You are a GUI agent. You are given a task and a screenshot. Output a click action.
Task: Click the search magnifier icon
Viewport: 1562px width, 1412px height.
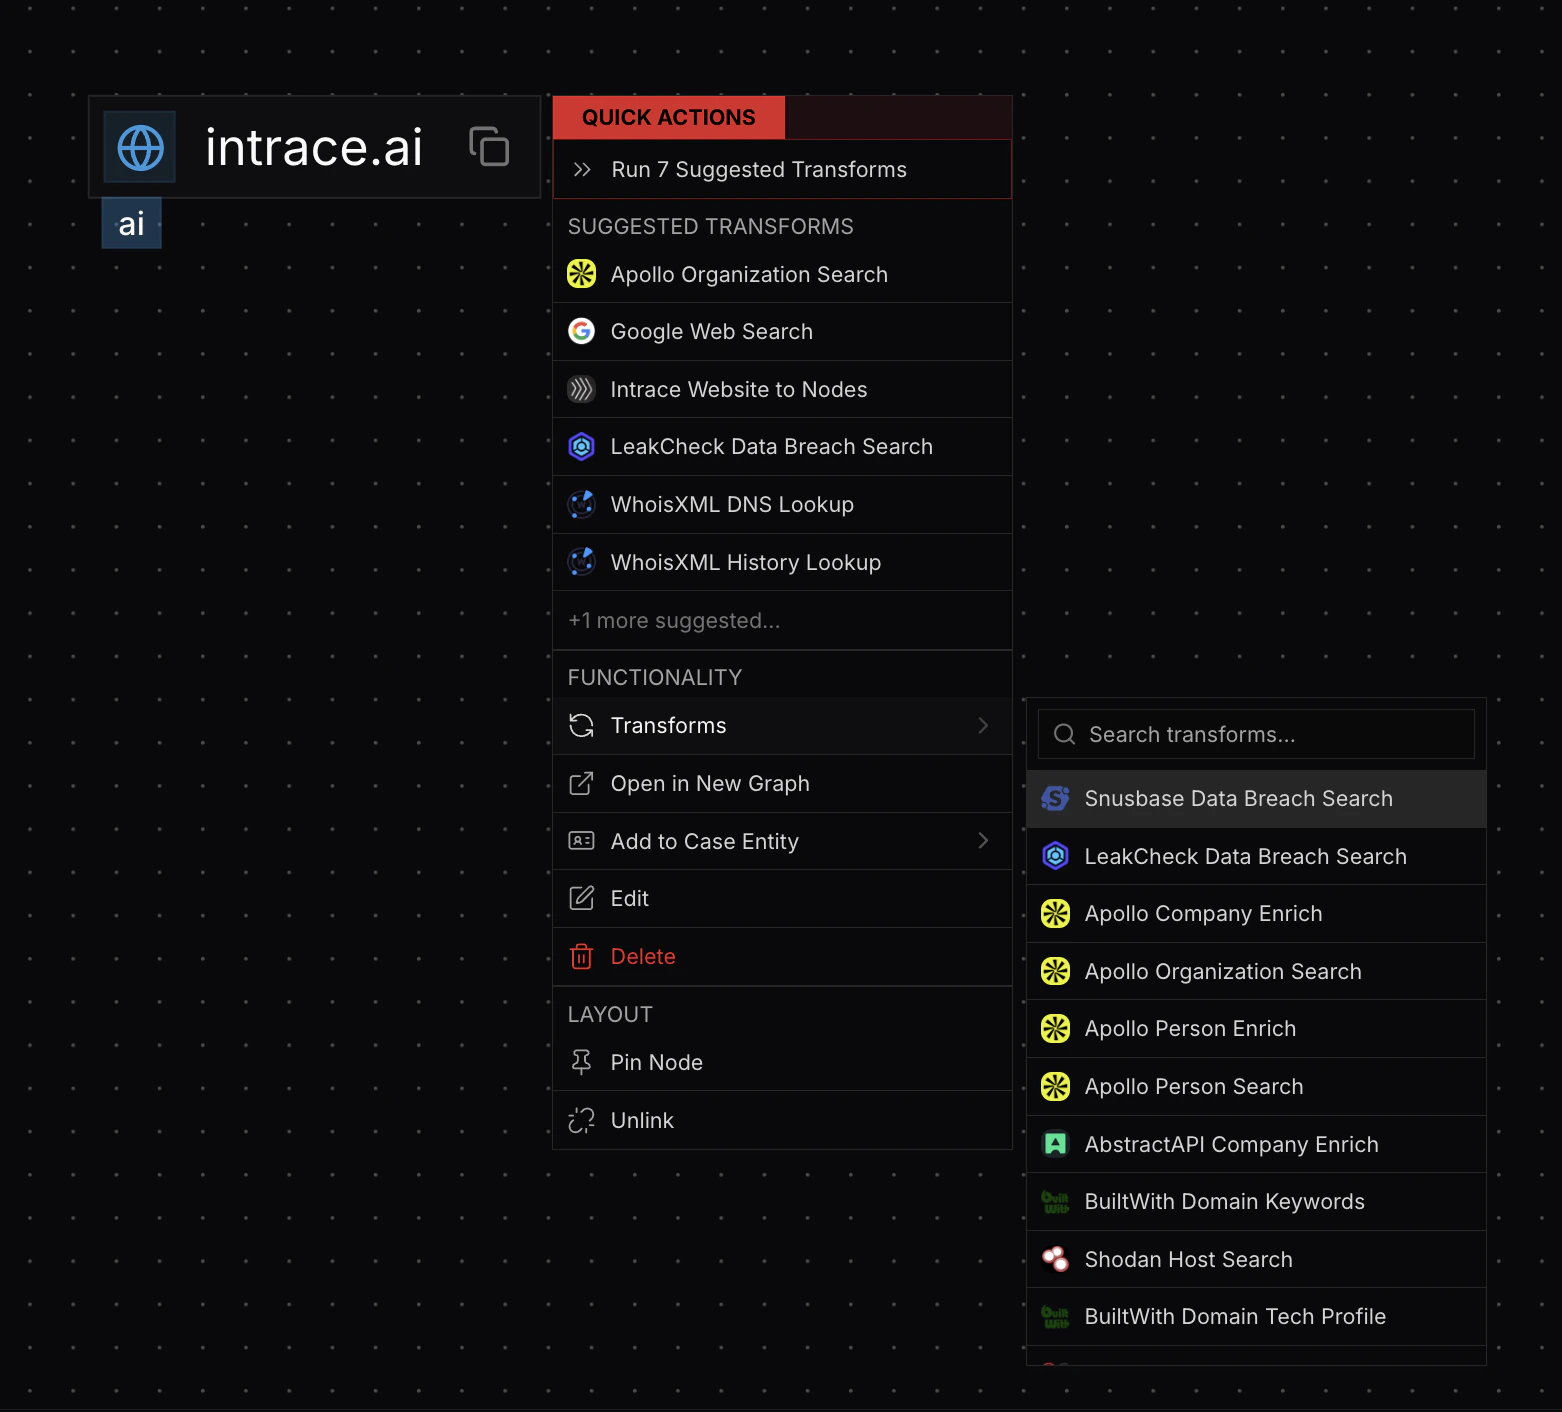pyautogui.click(x=1065, y=734)
